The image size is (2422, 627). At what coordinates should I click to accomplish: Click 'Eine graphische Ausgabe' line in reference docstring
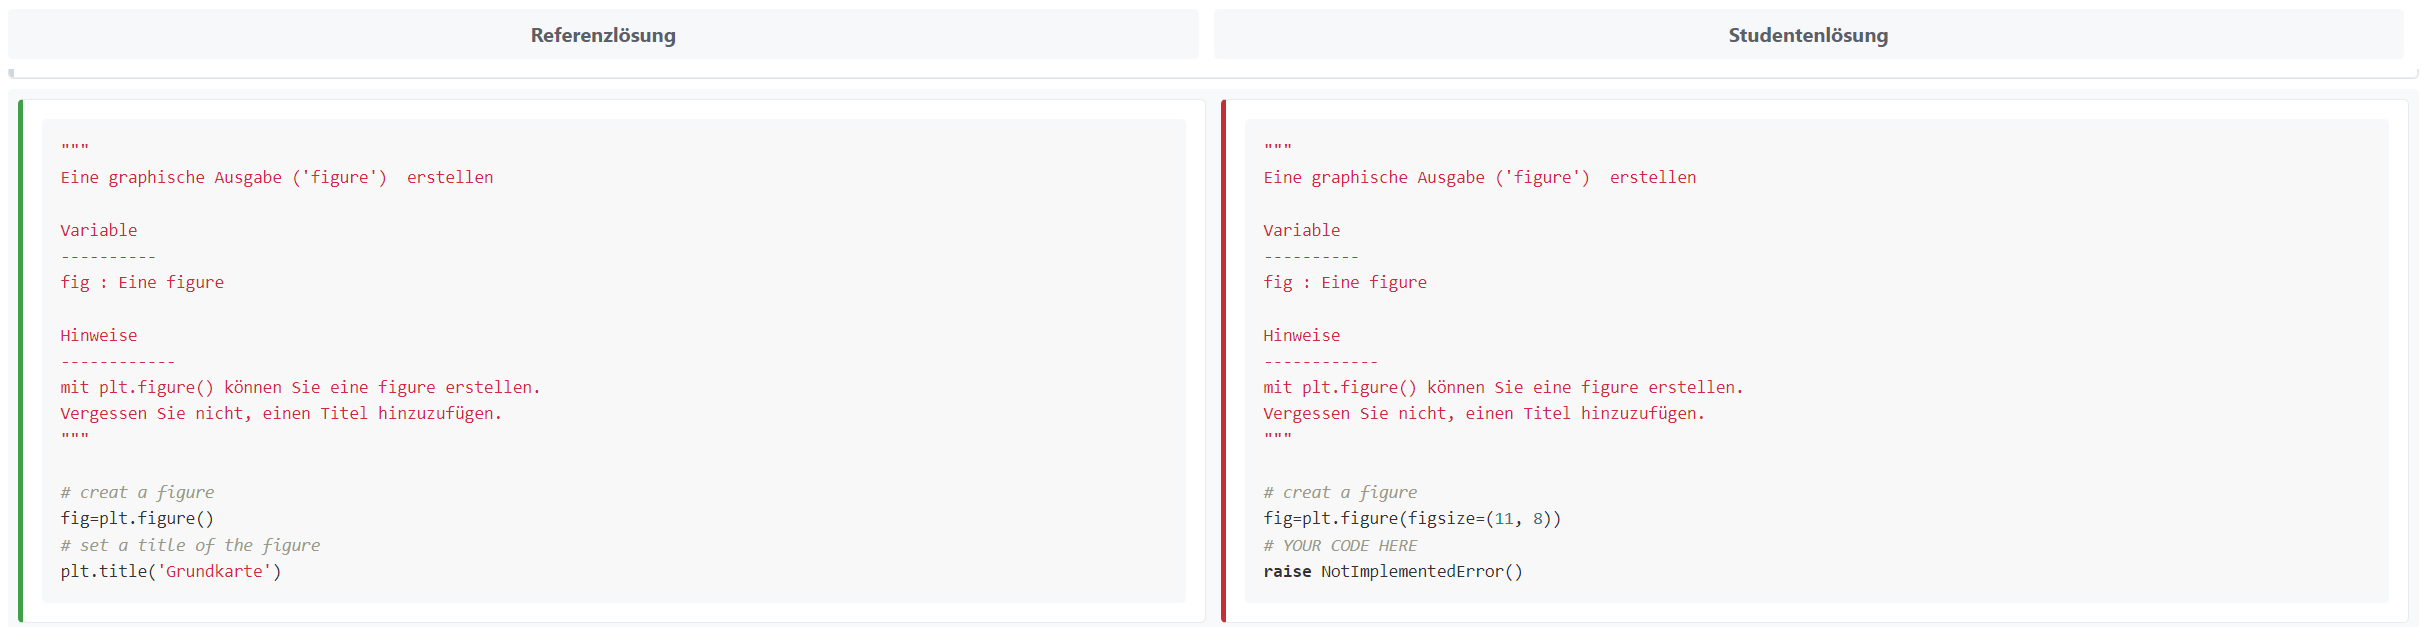pos(277,177)
